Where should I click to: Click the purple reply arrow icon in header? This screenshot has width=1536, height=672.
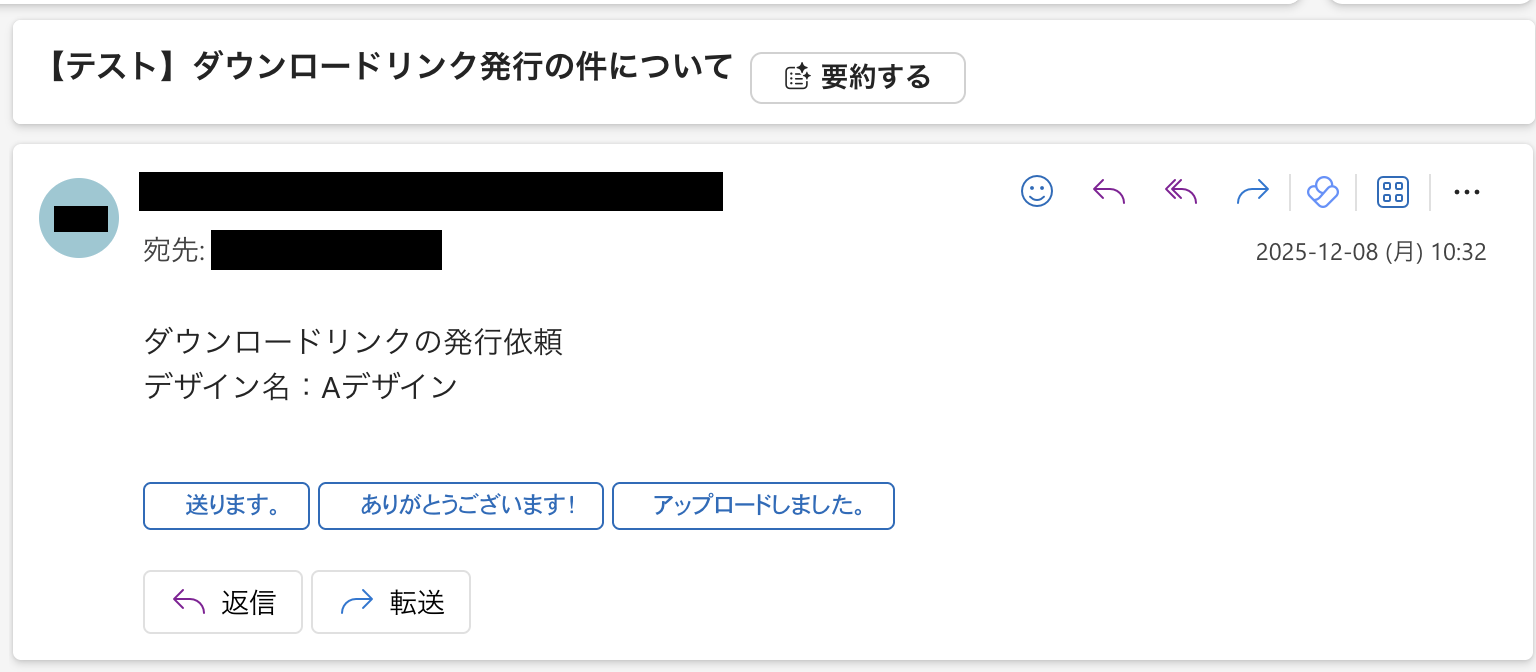pyautogui.click(x=1109, y=191)
